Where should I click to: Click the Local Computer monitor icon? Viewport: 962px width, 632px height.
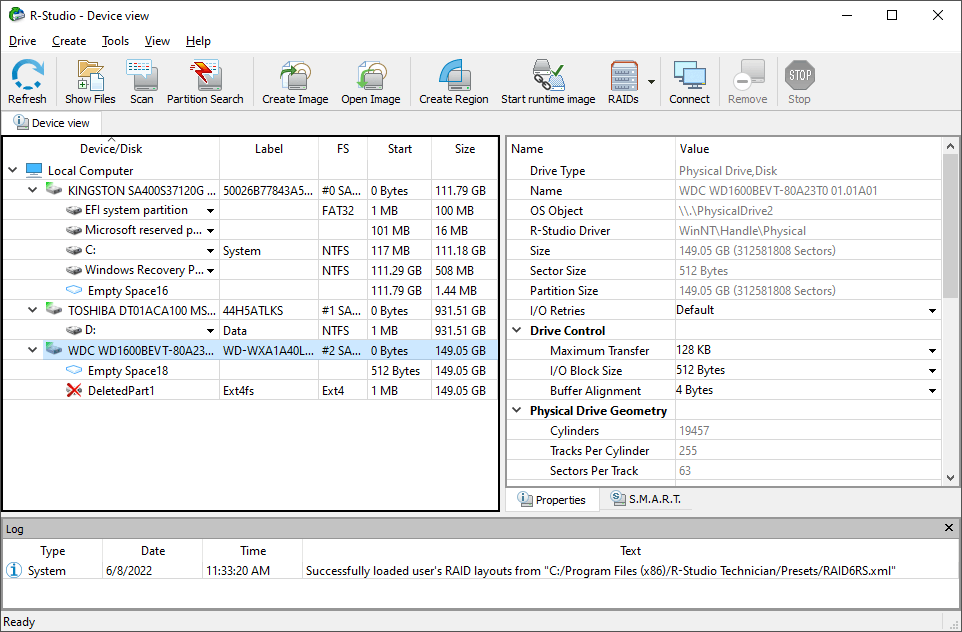pos(34,170)
